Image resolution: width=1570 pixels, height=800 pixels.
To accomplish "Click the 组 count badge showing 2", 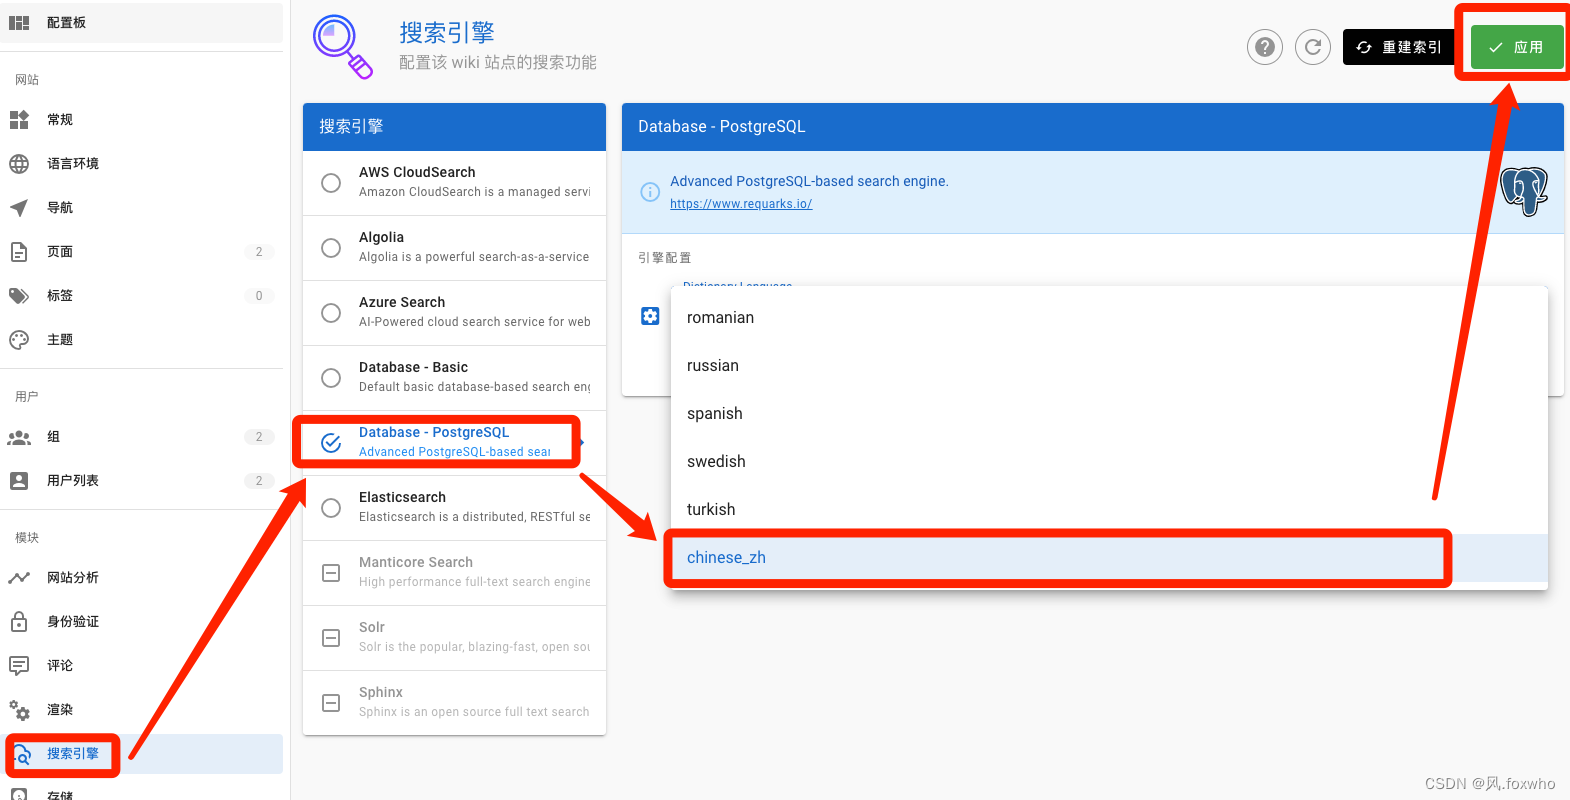I will click(259, 437).
